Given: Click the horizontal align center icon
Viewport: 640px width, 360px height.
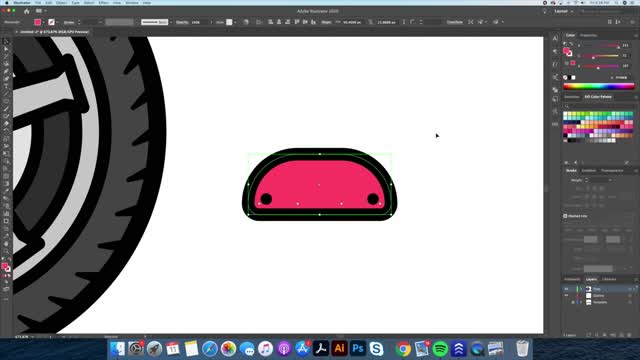Looking at the screenshot, I should 279,22.
